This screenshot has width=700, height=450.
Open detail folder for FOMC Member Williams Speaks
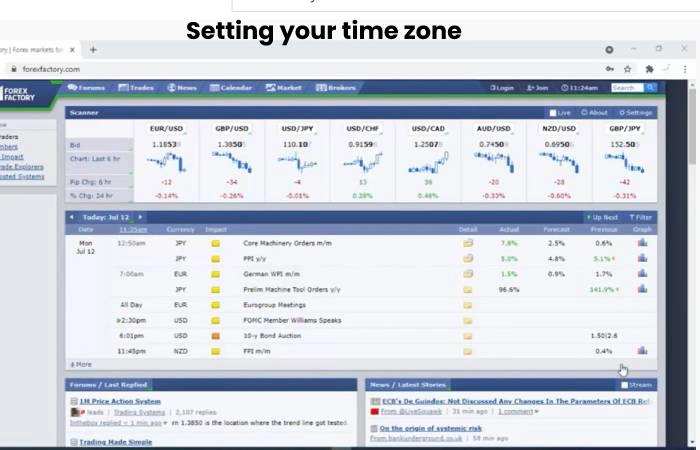coord(468,321)
